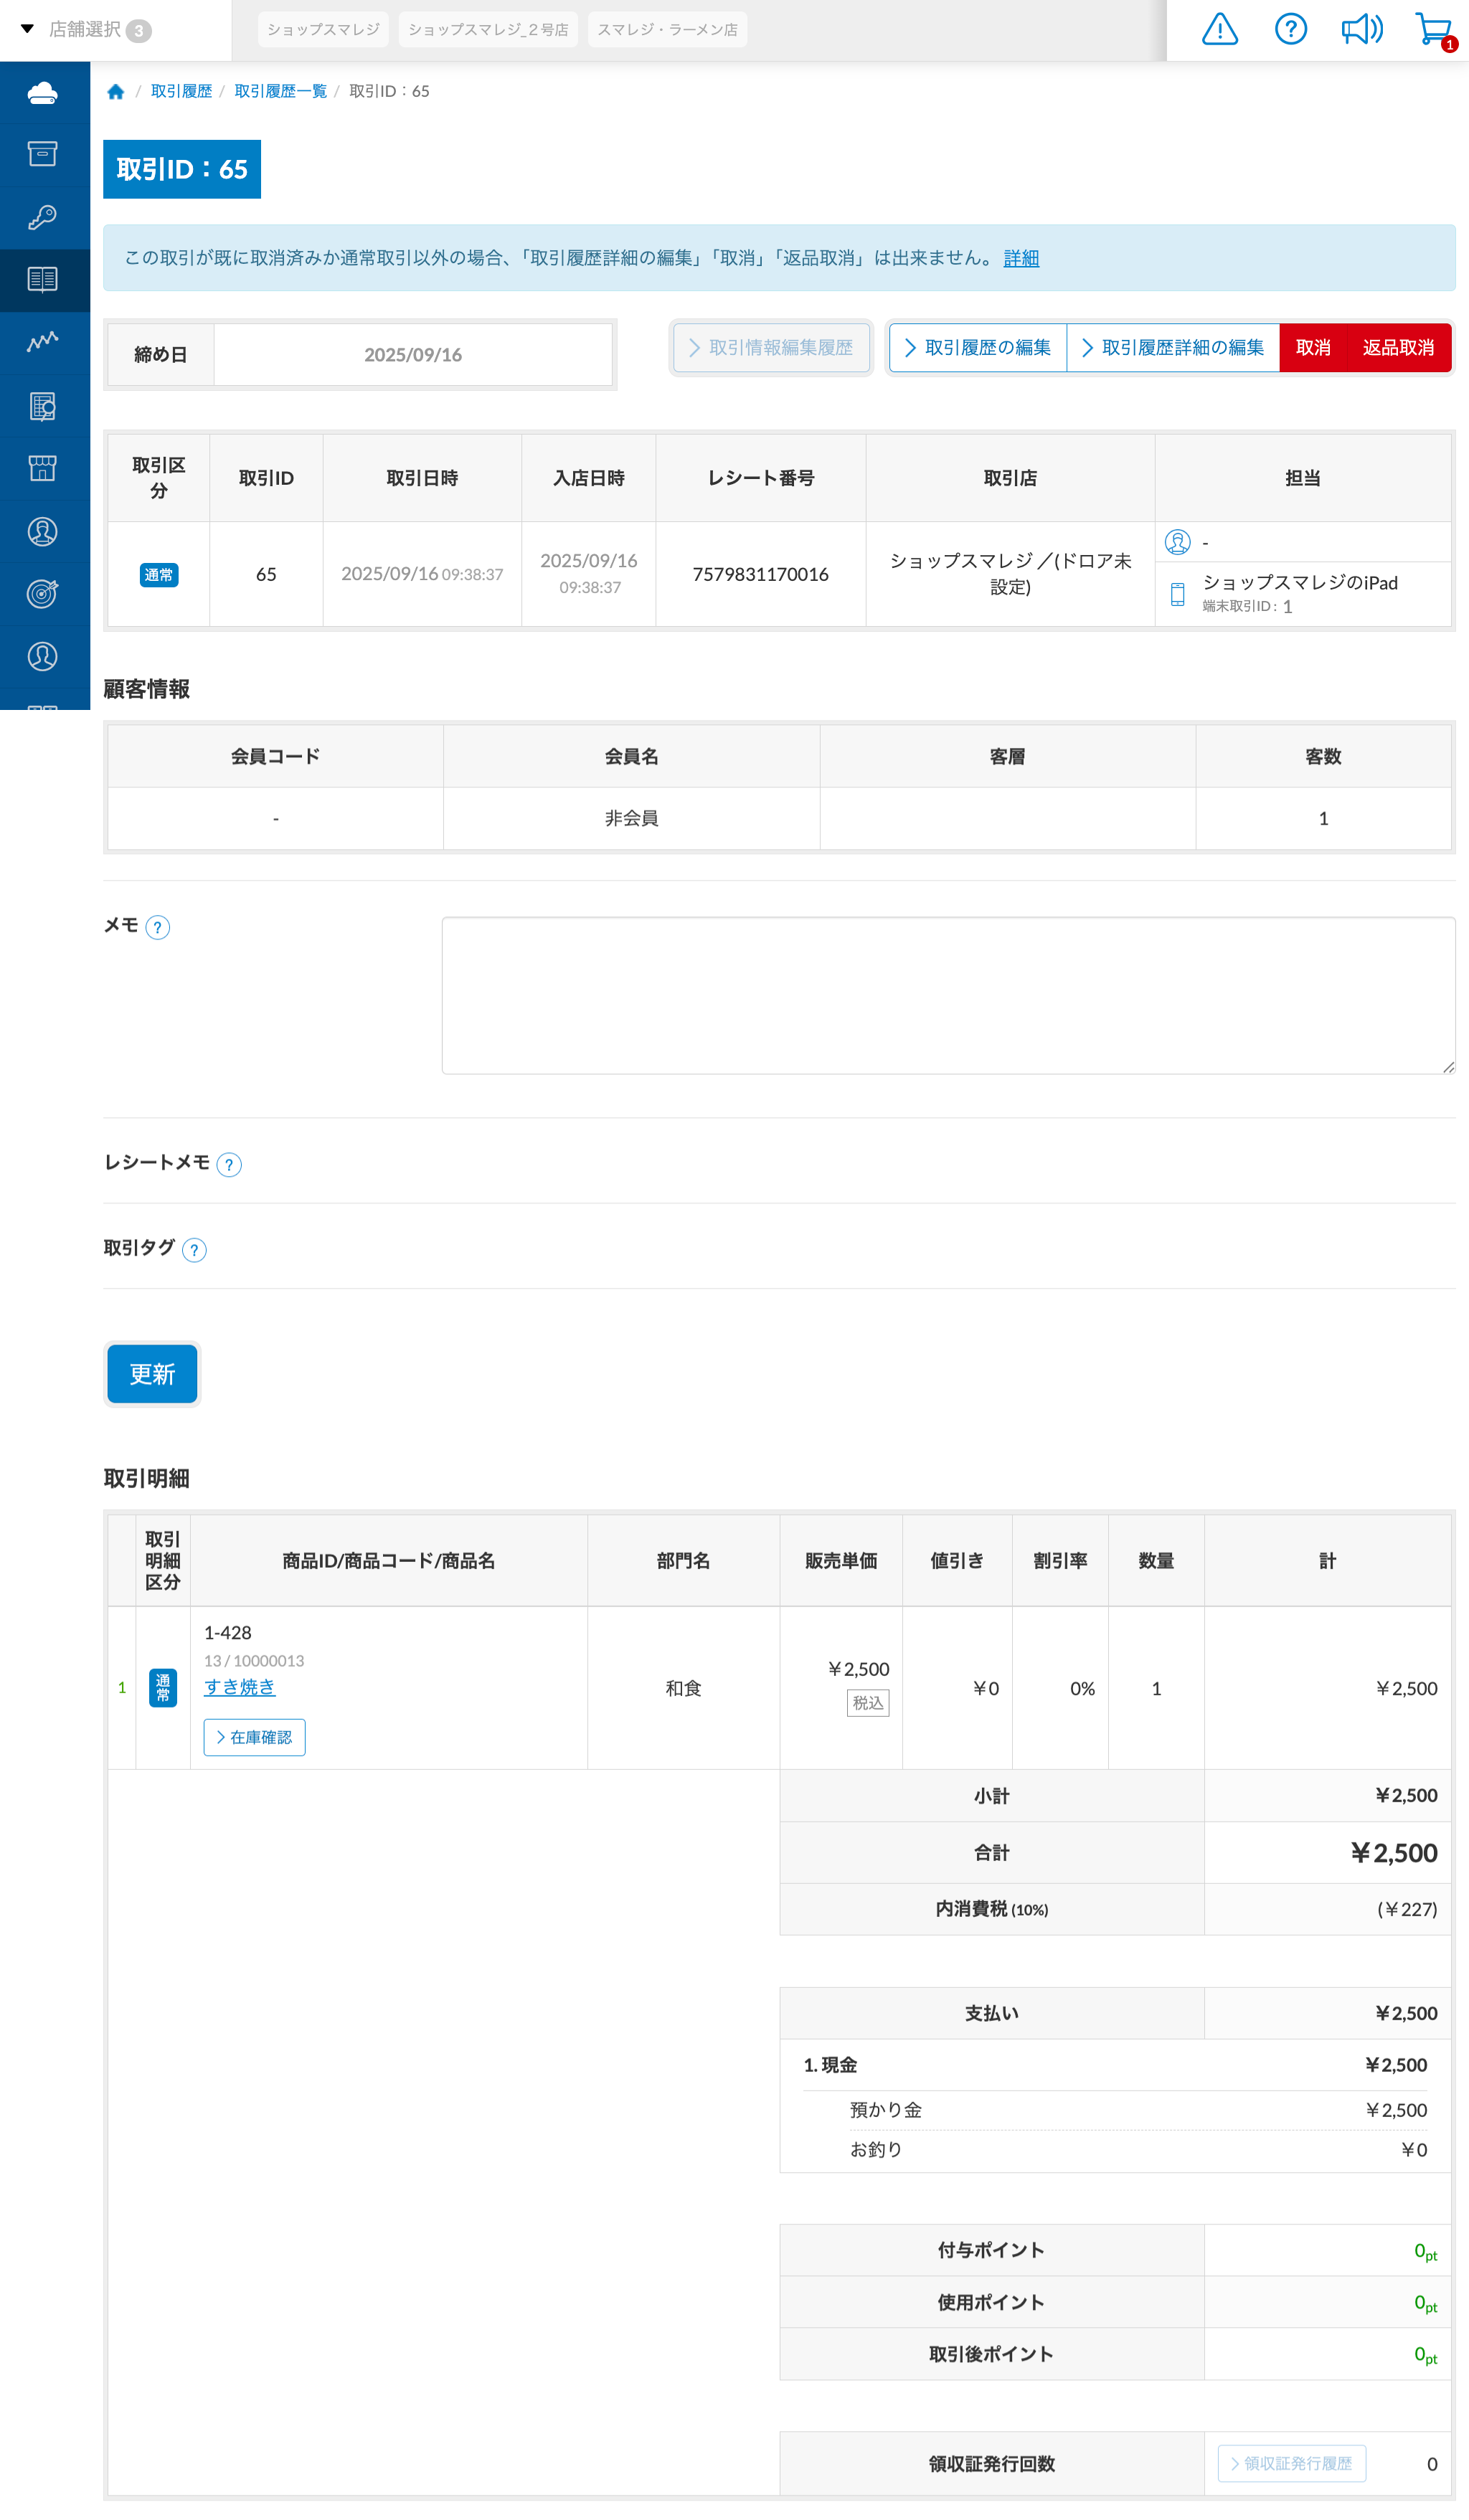The image size is (1469, 2520).
Task: Click the megaphone announcements icon
Action: click(1361, 29)
